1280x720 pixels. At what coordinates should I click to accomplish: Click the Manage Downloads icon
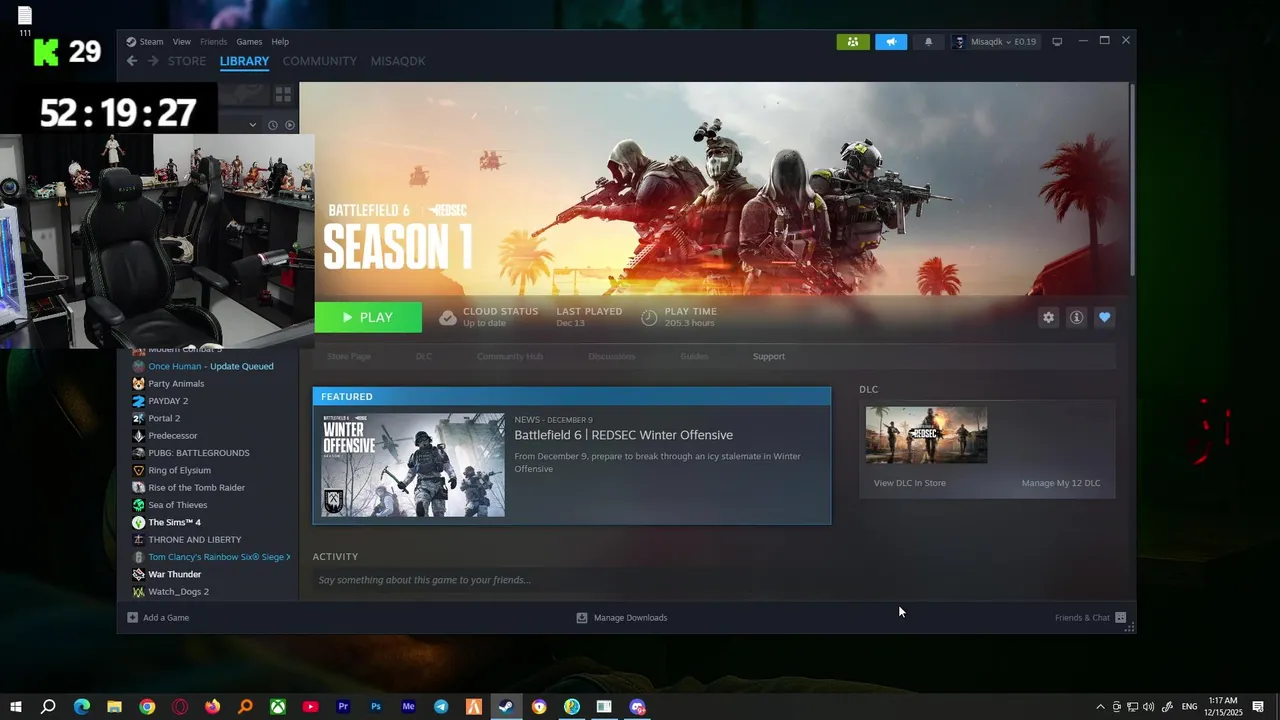click(x=582, y=618)
